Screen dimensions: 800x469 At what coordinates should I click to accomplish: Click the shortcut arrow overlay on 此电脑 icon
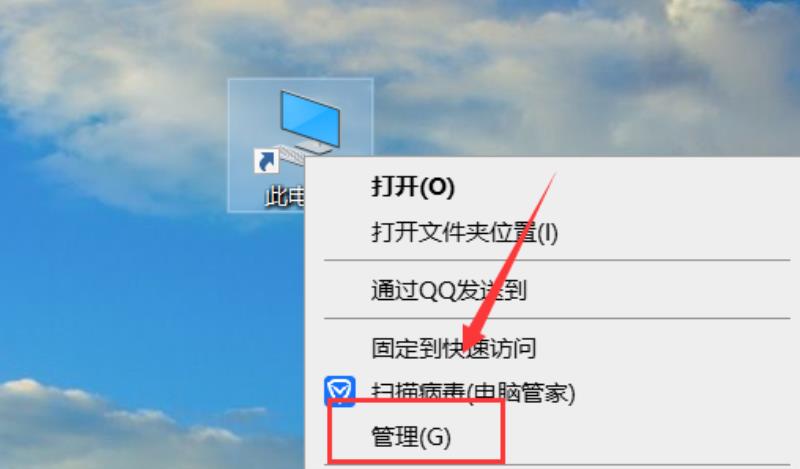click(266, 161)
